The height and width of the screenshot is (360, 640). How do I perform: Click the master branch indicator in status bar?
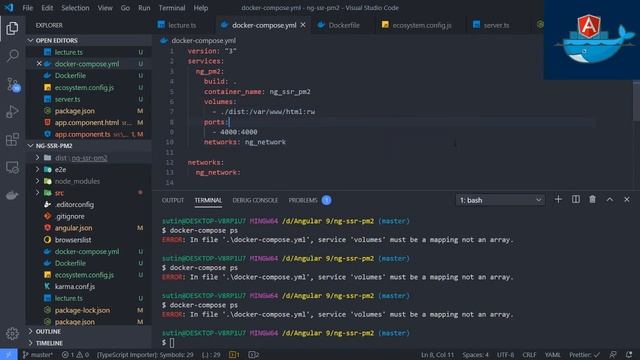[37, 355]
